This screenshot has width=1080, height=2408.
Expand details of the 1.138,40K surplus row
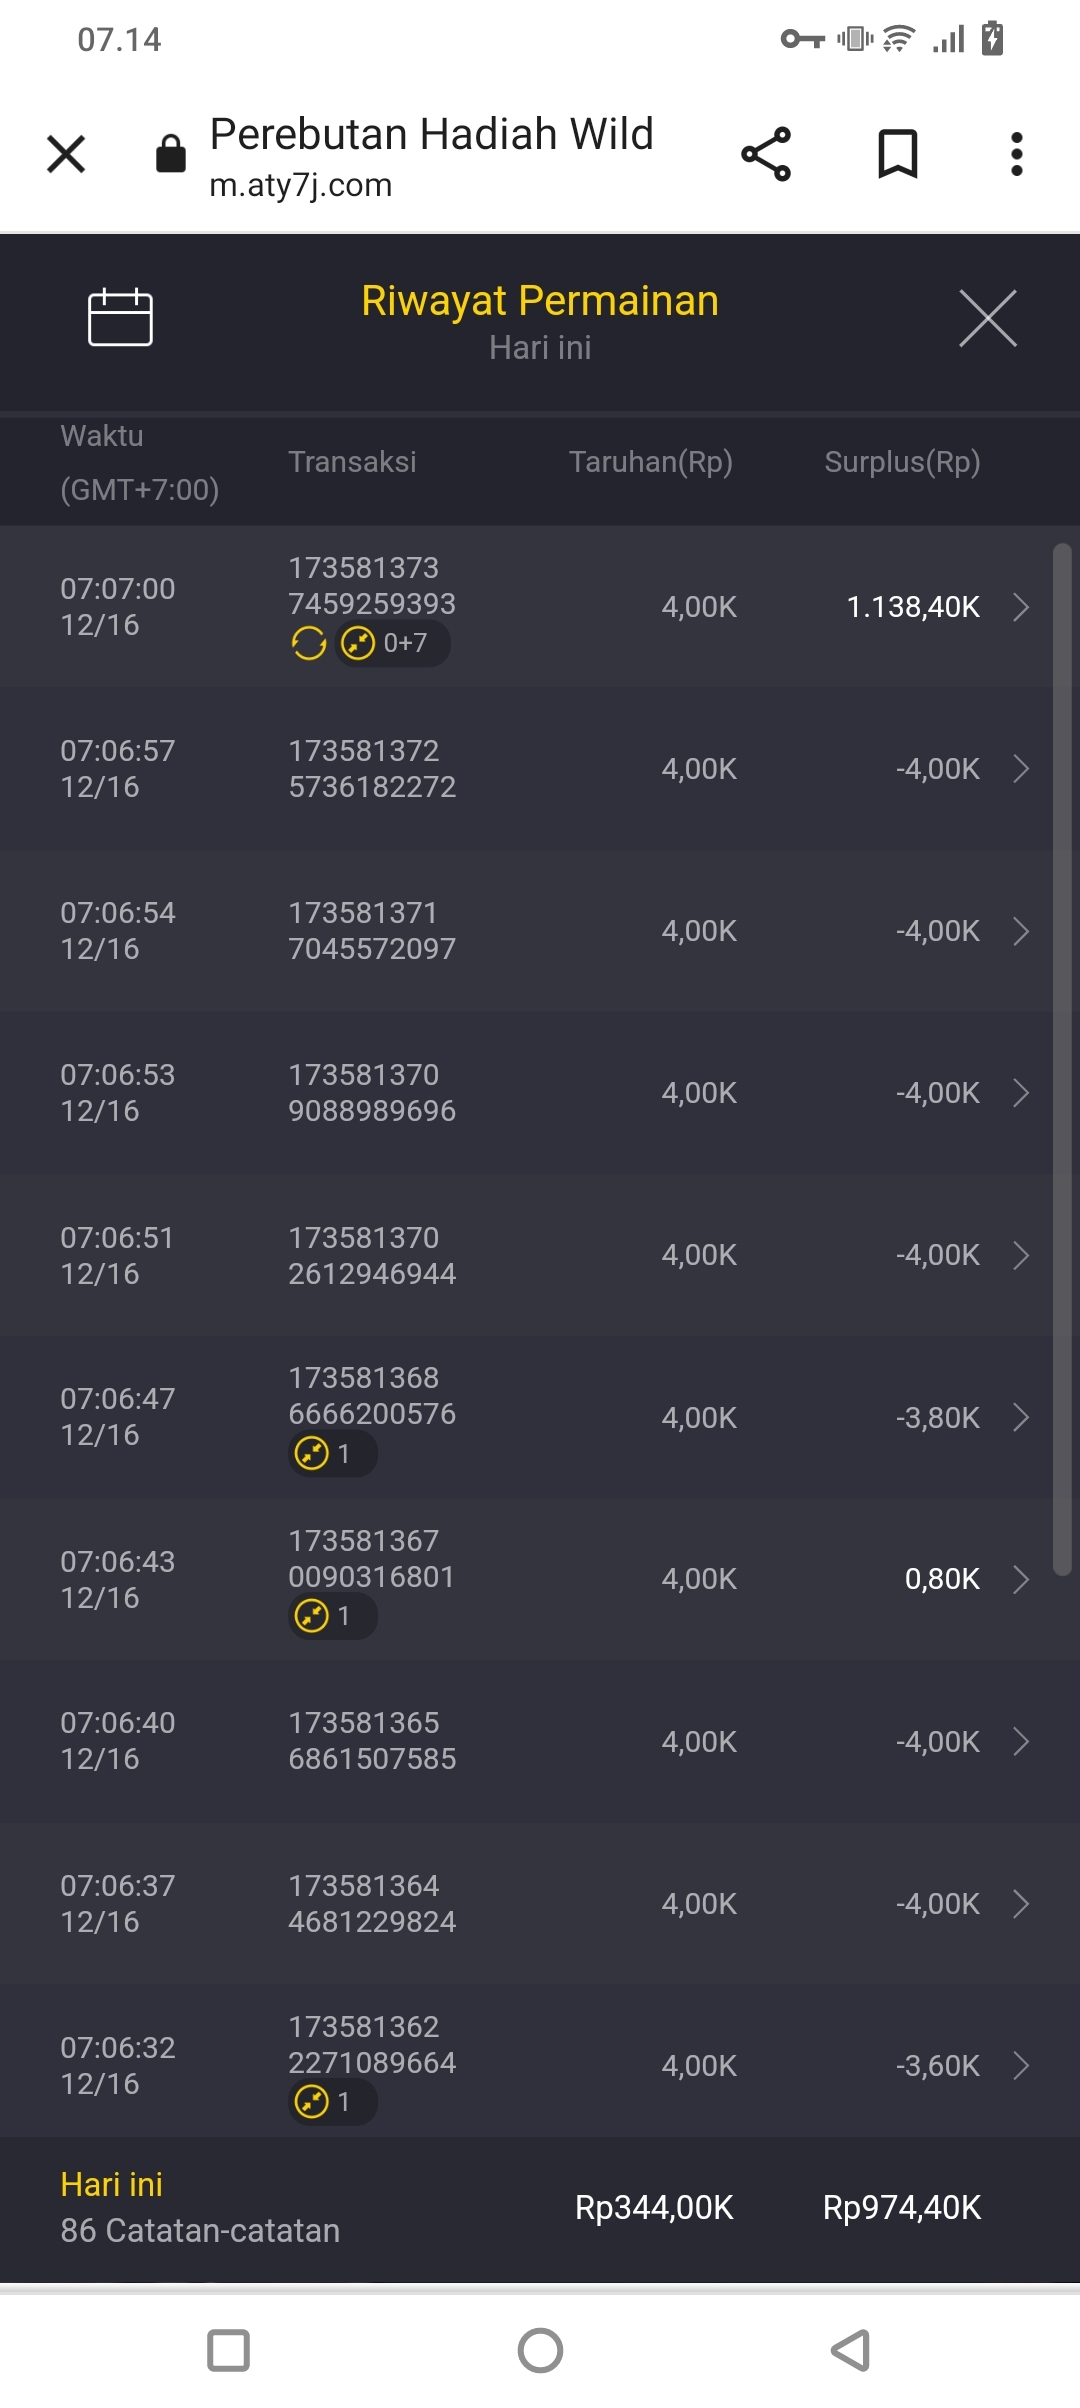tap(1020, 607)
